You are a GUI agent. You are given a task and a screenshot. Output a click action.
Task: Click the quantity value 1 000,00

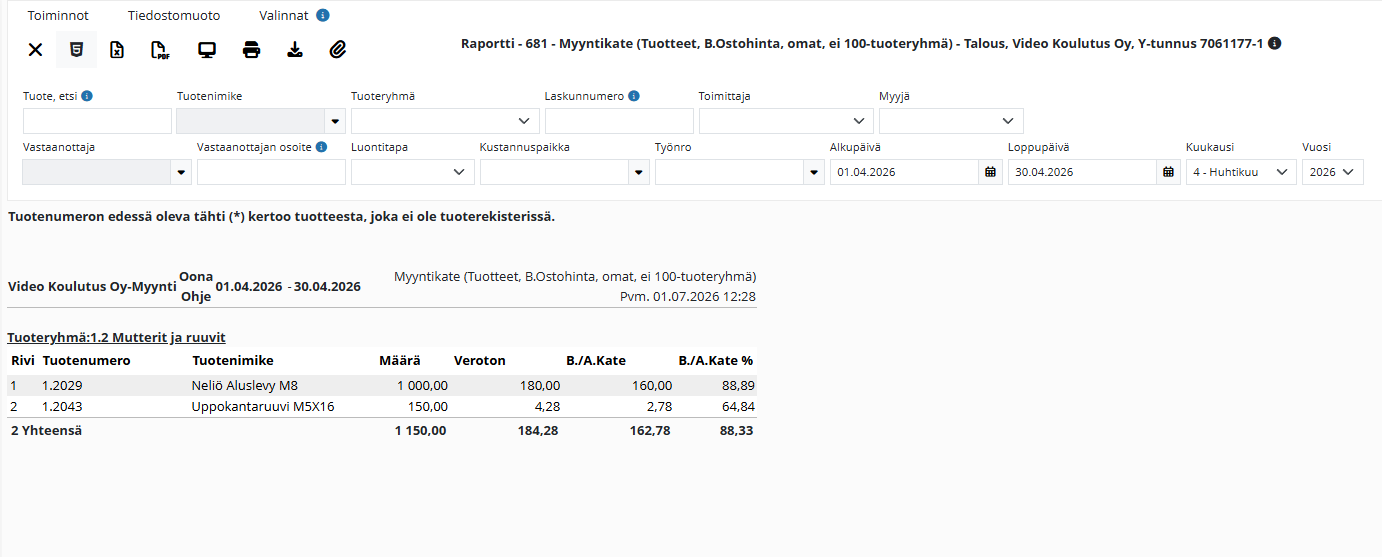[x=422, y=385]
